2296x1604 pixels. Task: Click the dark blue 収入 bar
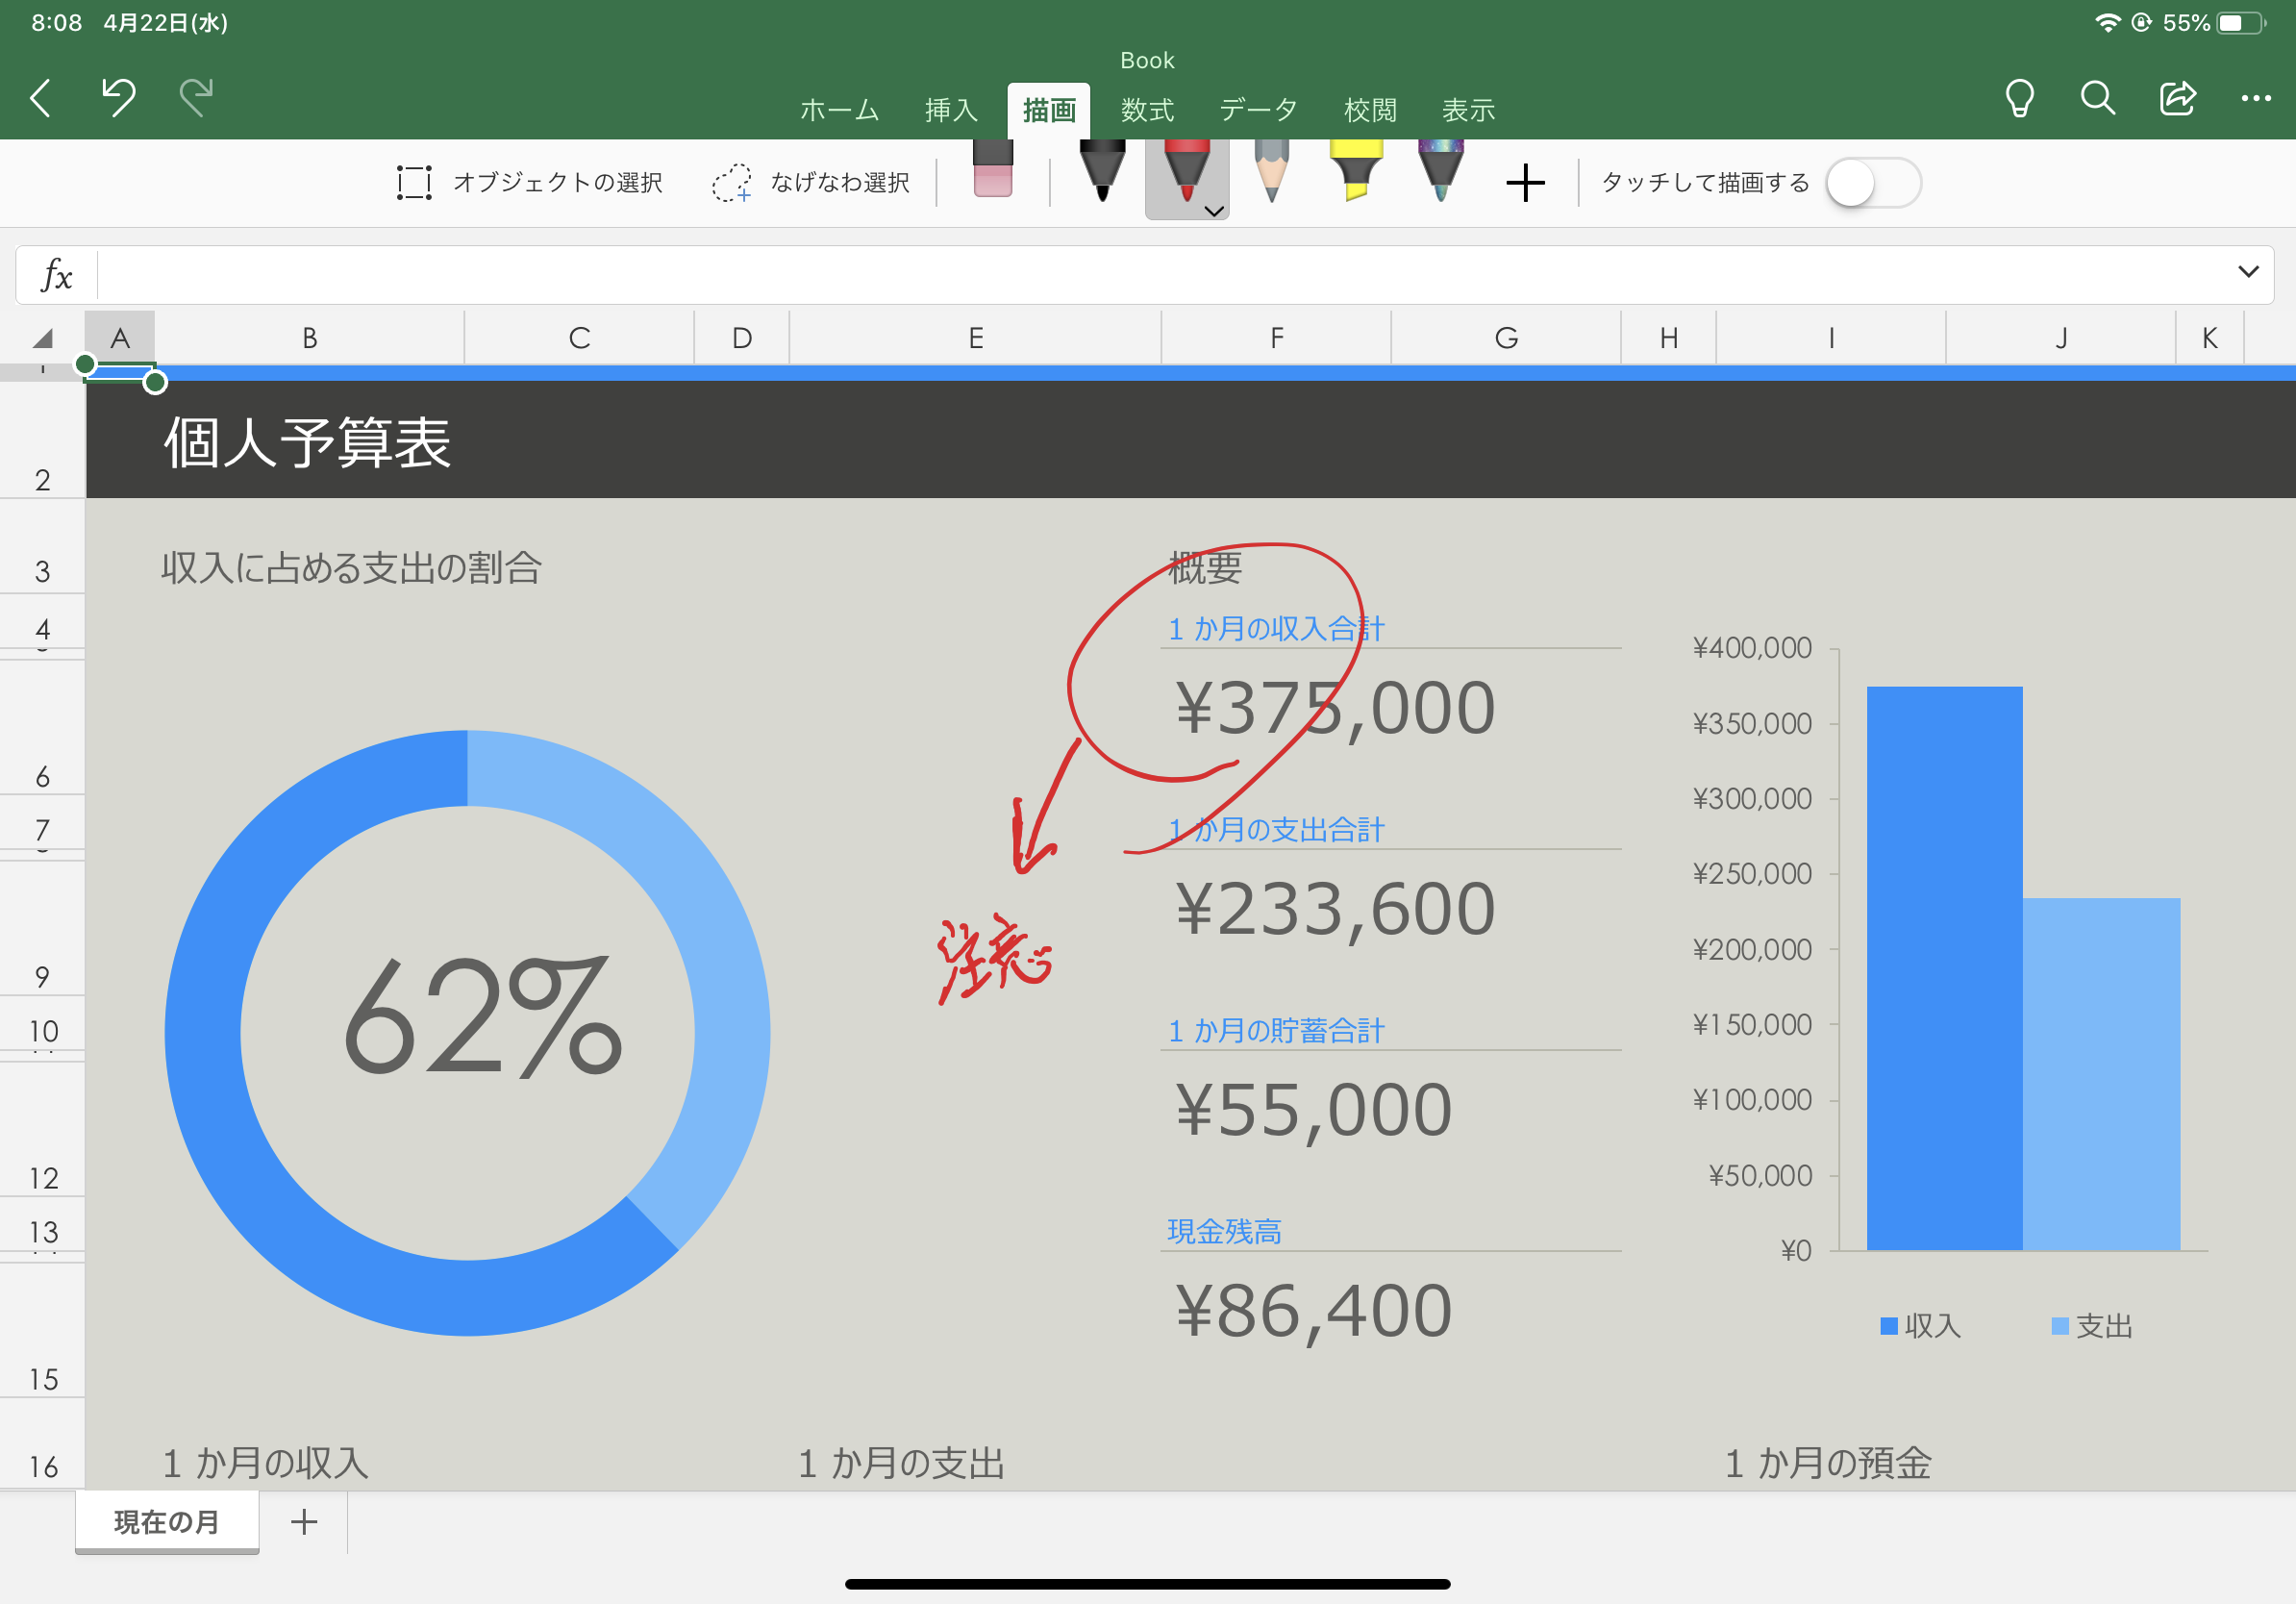coord(1944,968)
